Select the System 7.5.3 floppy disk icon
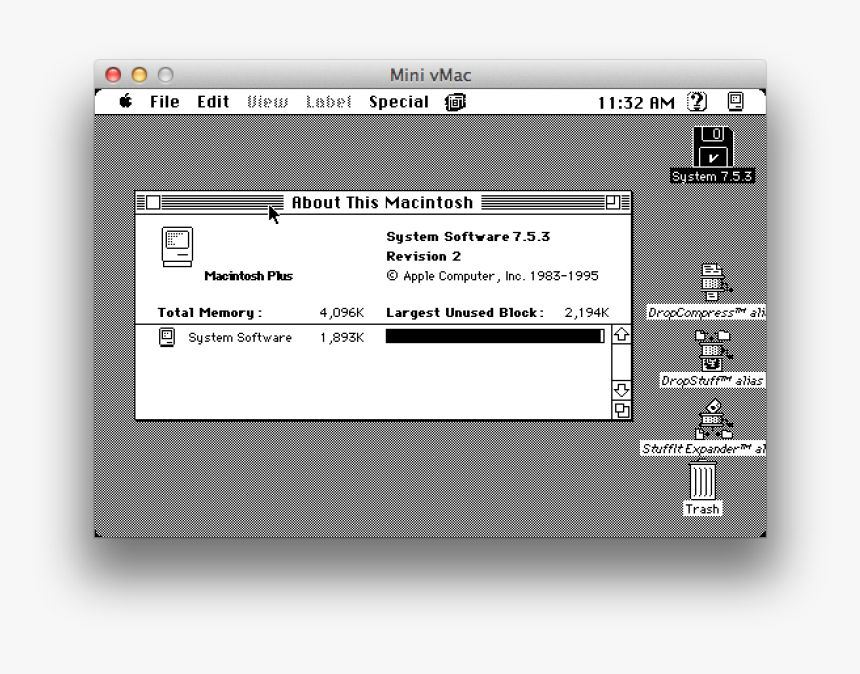This screenshot has width=860, height=674. click(712, 146)
